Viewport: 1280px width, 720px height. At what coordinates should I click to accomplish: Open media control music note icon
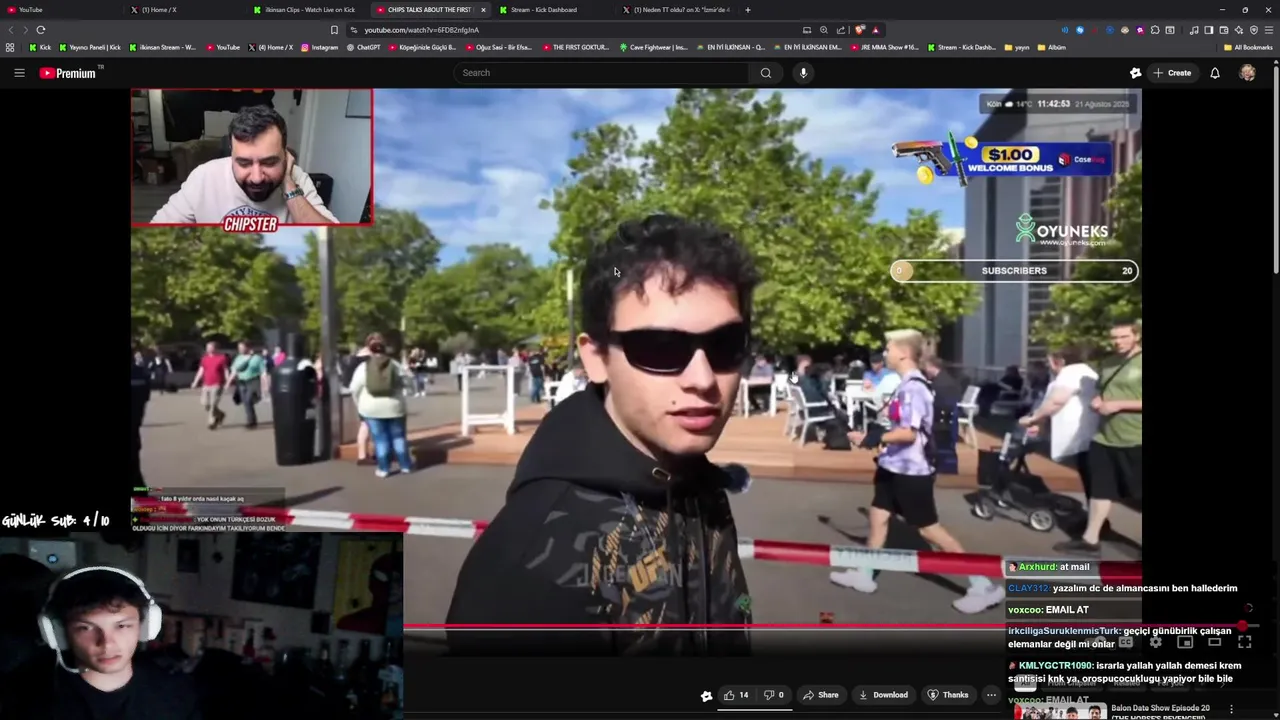pos(1193,30)
